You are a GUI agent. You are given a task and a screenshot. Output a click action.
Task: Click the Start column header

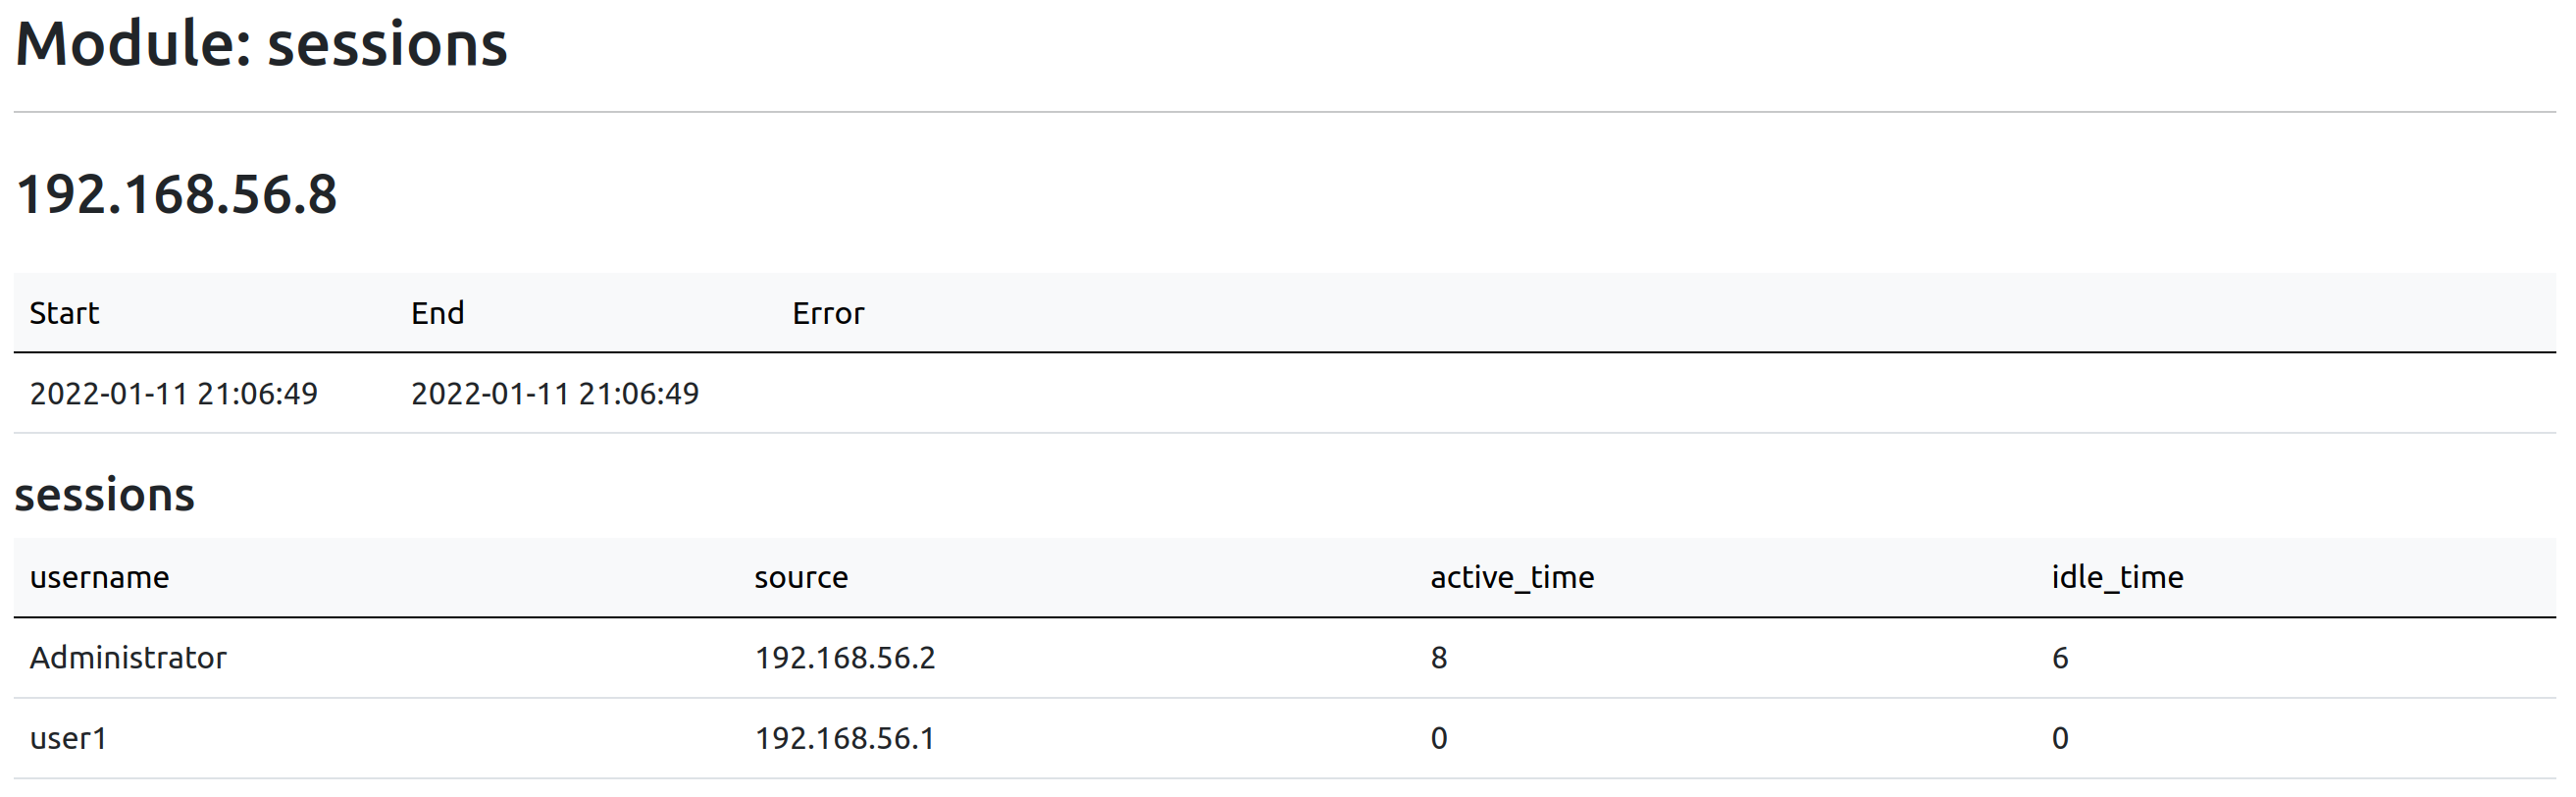click(64, 313)
